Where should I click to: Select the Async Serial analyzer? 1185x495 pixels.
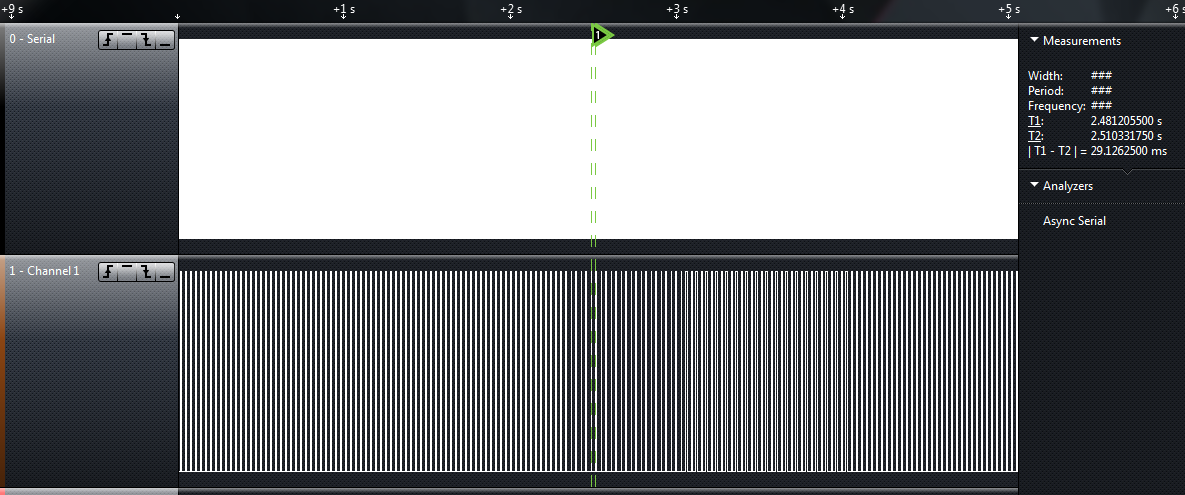1074,221
